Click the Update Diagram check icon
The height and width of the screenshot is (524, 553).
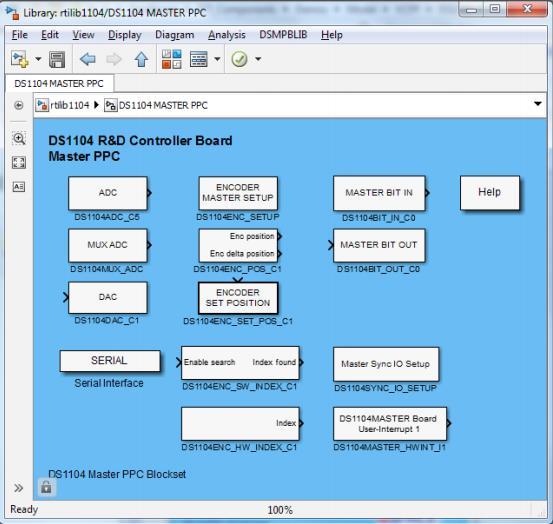(x=239, y=59)
